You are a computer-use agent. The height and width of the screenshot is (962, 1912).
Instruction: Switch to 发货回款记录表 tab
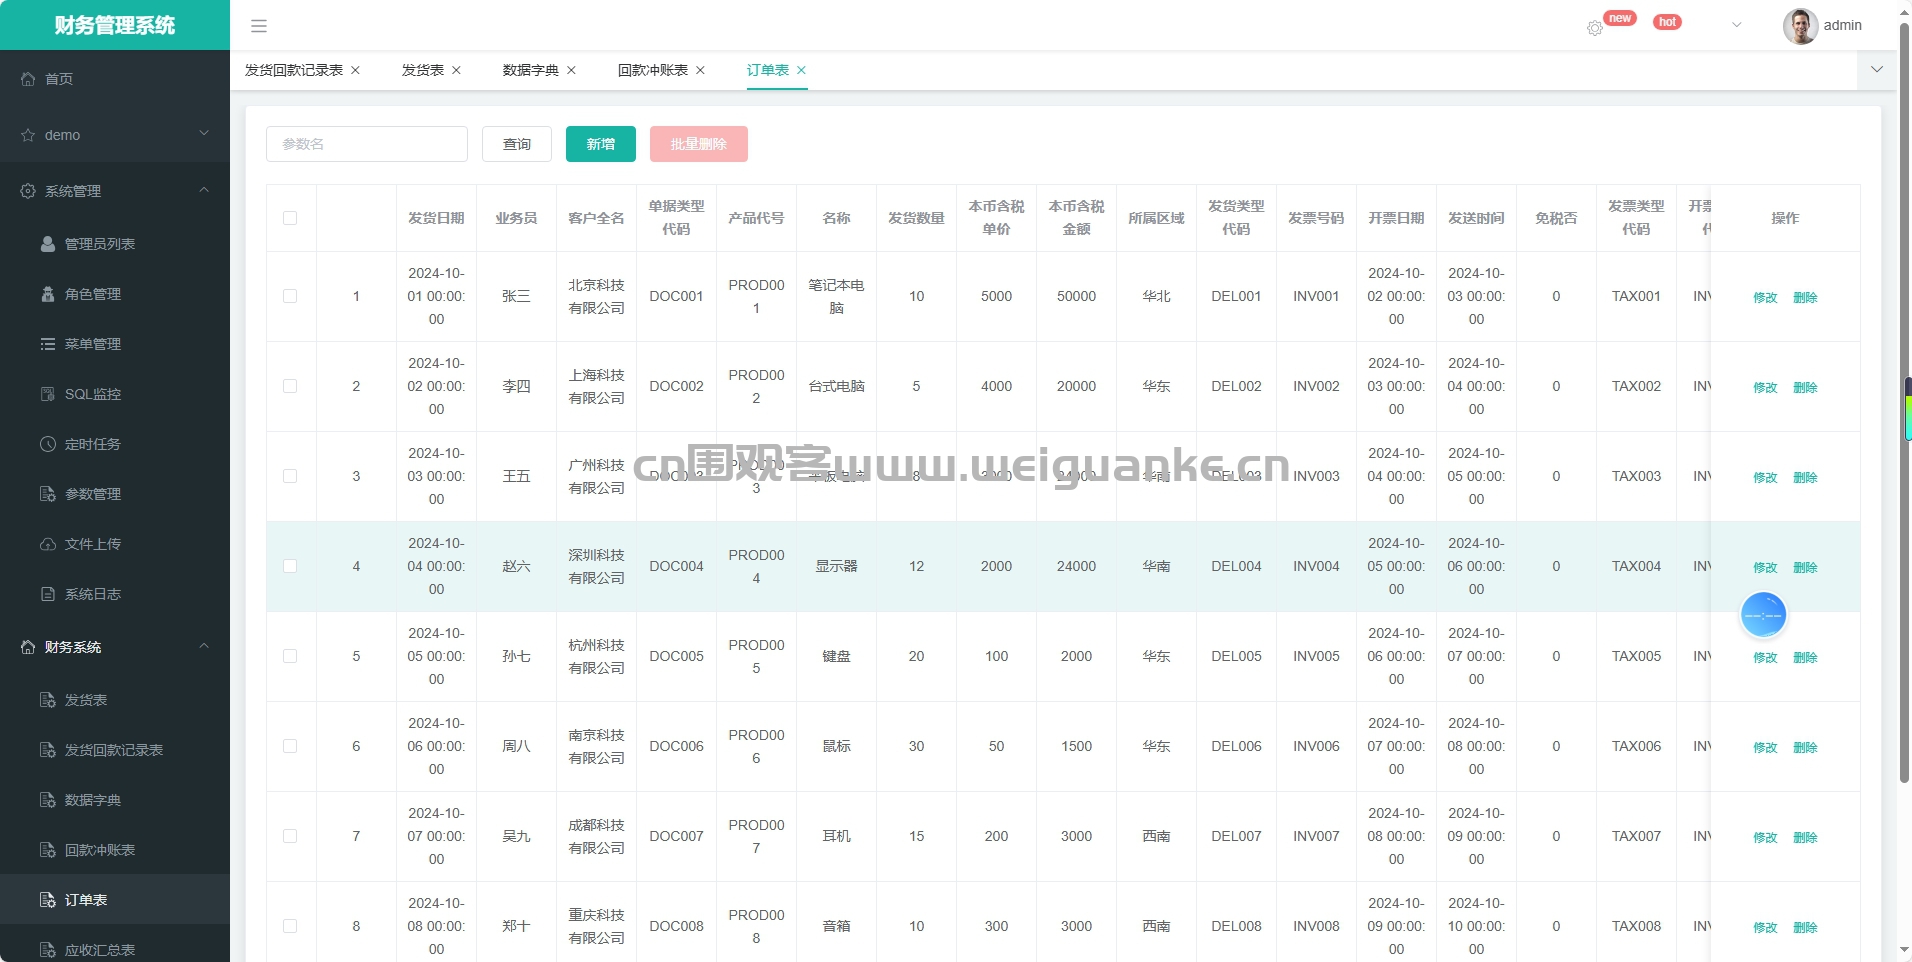(294, 70)
